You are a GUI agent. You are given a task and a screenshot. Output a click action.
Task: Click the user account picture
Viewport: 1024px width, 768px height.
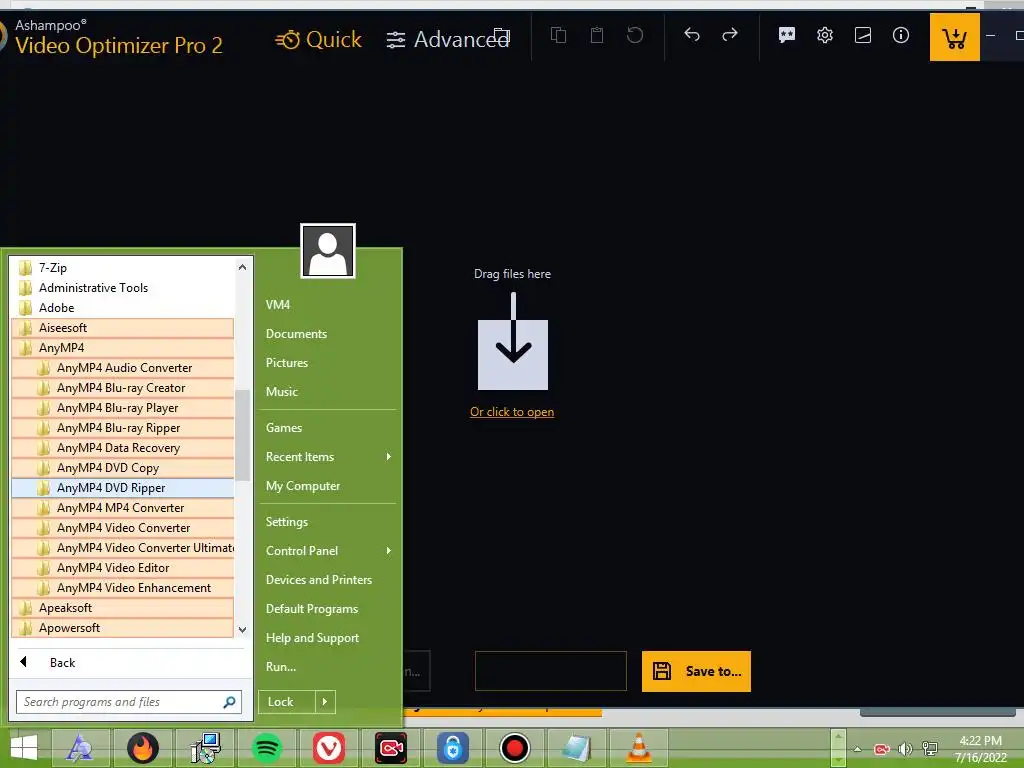pos(328,251)
